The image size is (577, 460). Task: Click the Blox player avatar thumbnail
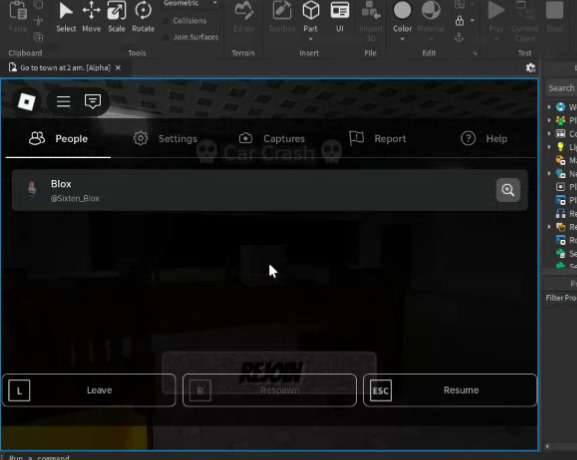click(x=32, y=189)
